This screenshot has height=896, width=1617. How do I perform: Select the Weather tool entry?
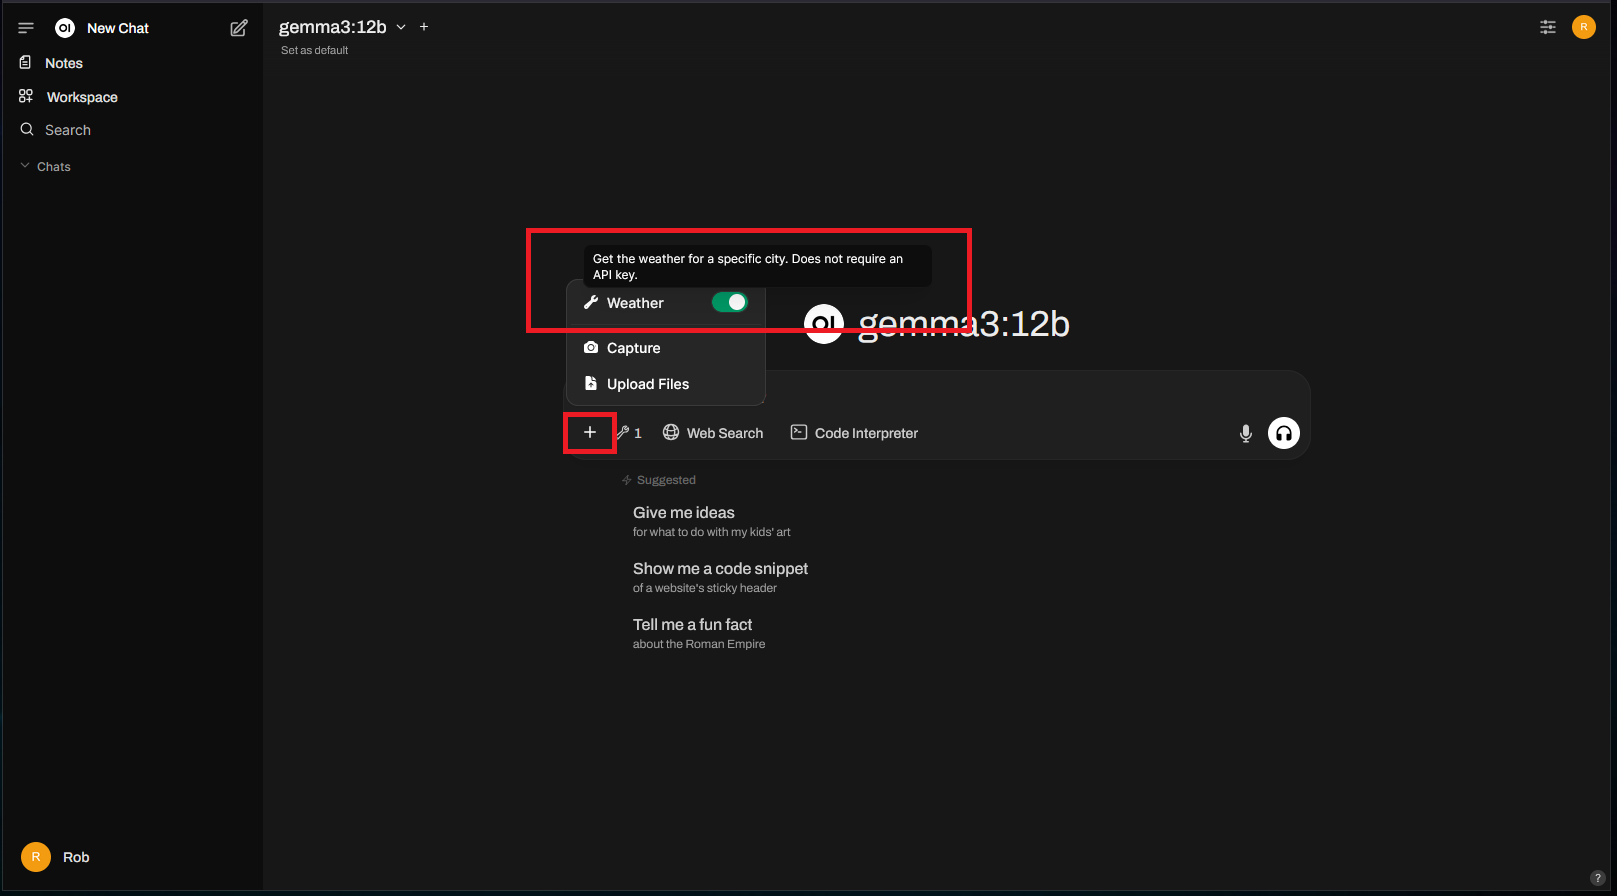click(635, 303)
